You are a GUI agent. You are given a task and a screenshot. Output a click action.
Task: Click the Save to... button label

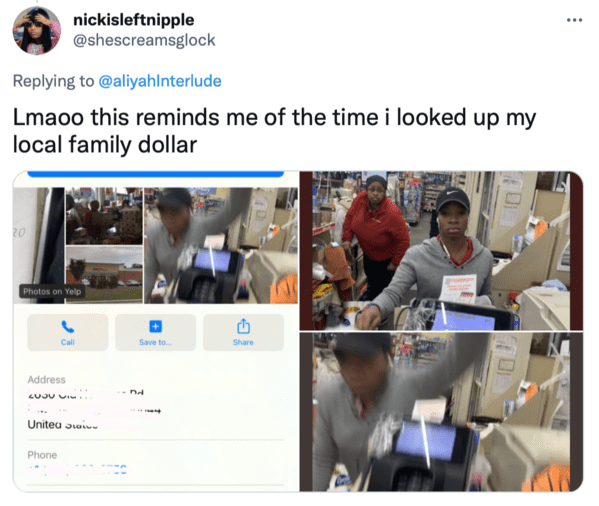coord(155,342)
